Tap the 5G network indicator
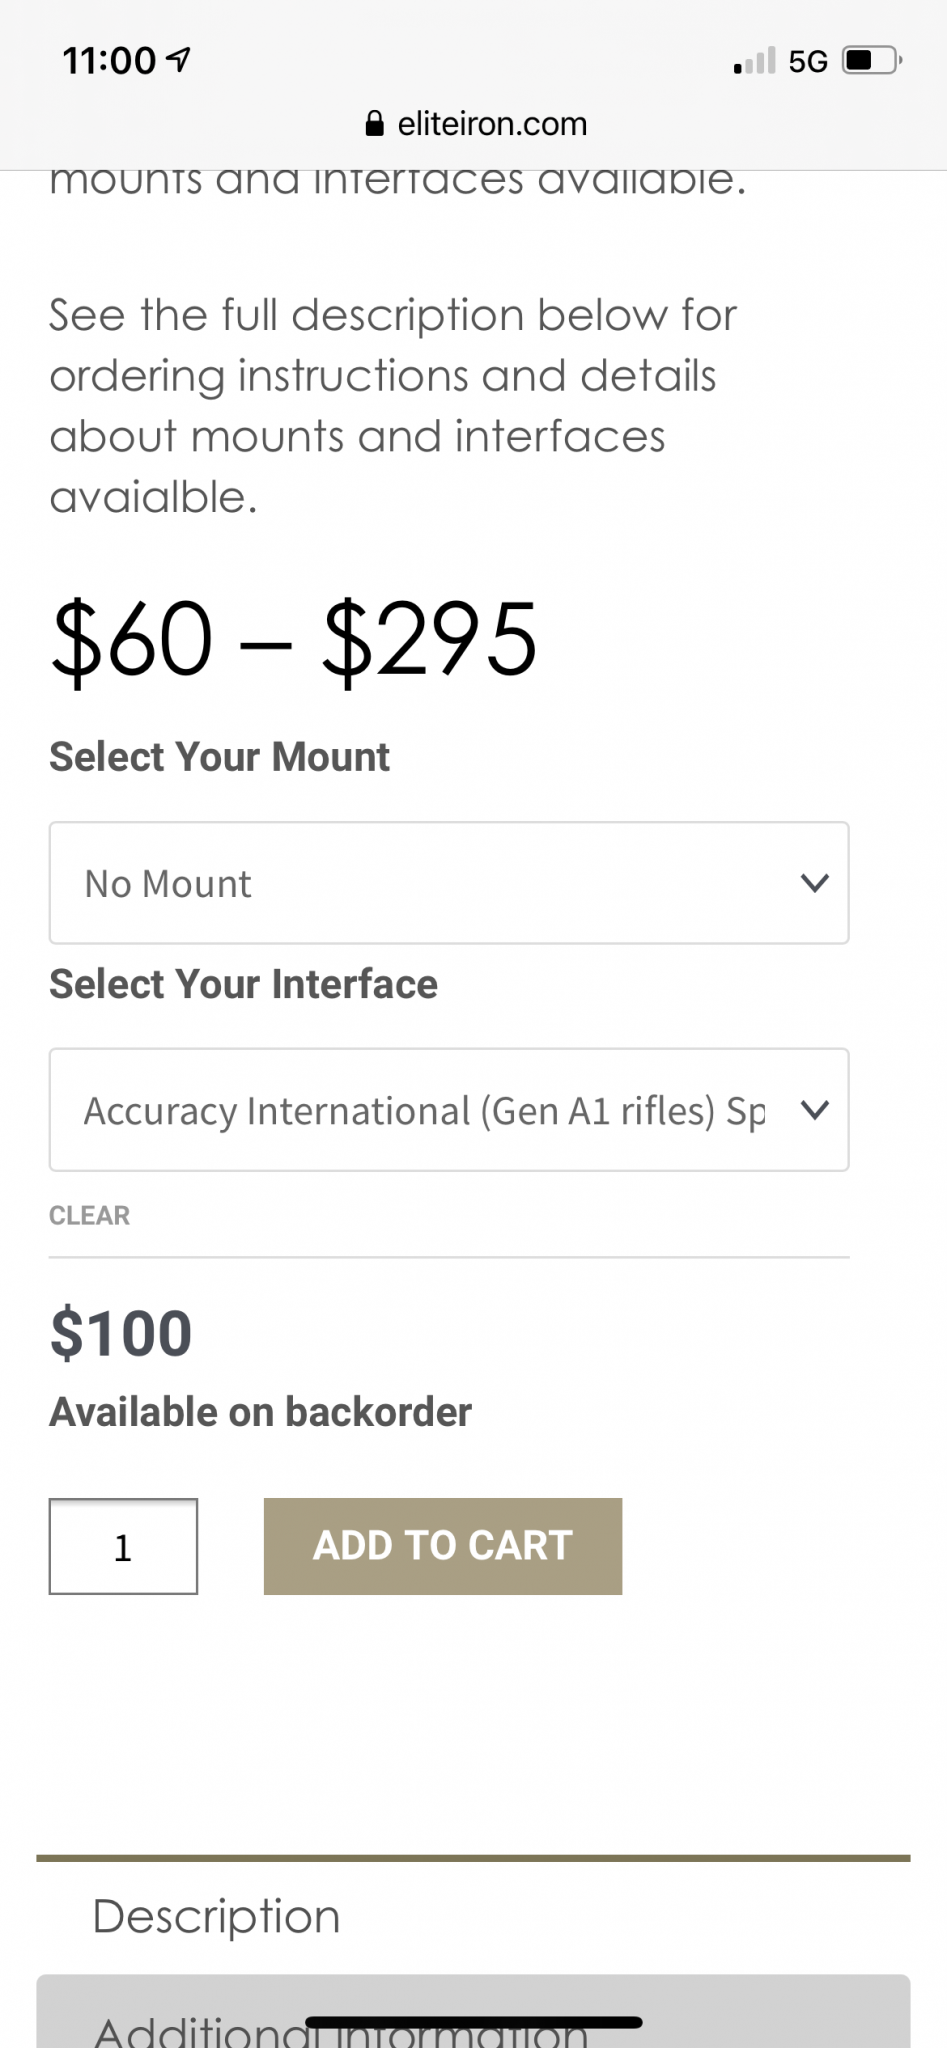 tap(808, 62)
